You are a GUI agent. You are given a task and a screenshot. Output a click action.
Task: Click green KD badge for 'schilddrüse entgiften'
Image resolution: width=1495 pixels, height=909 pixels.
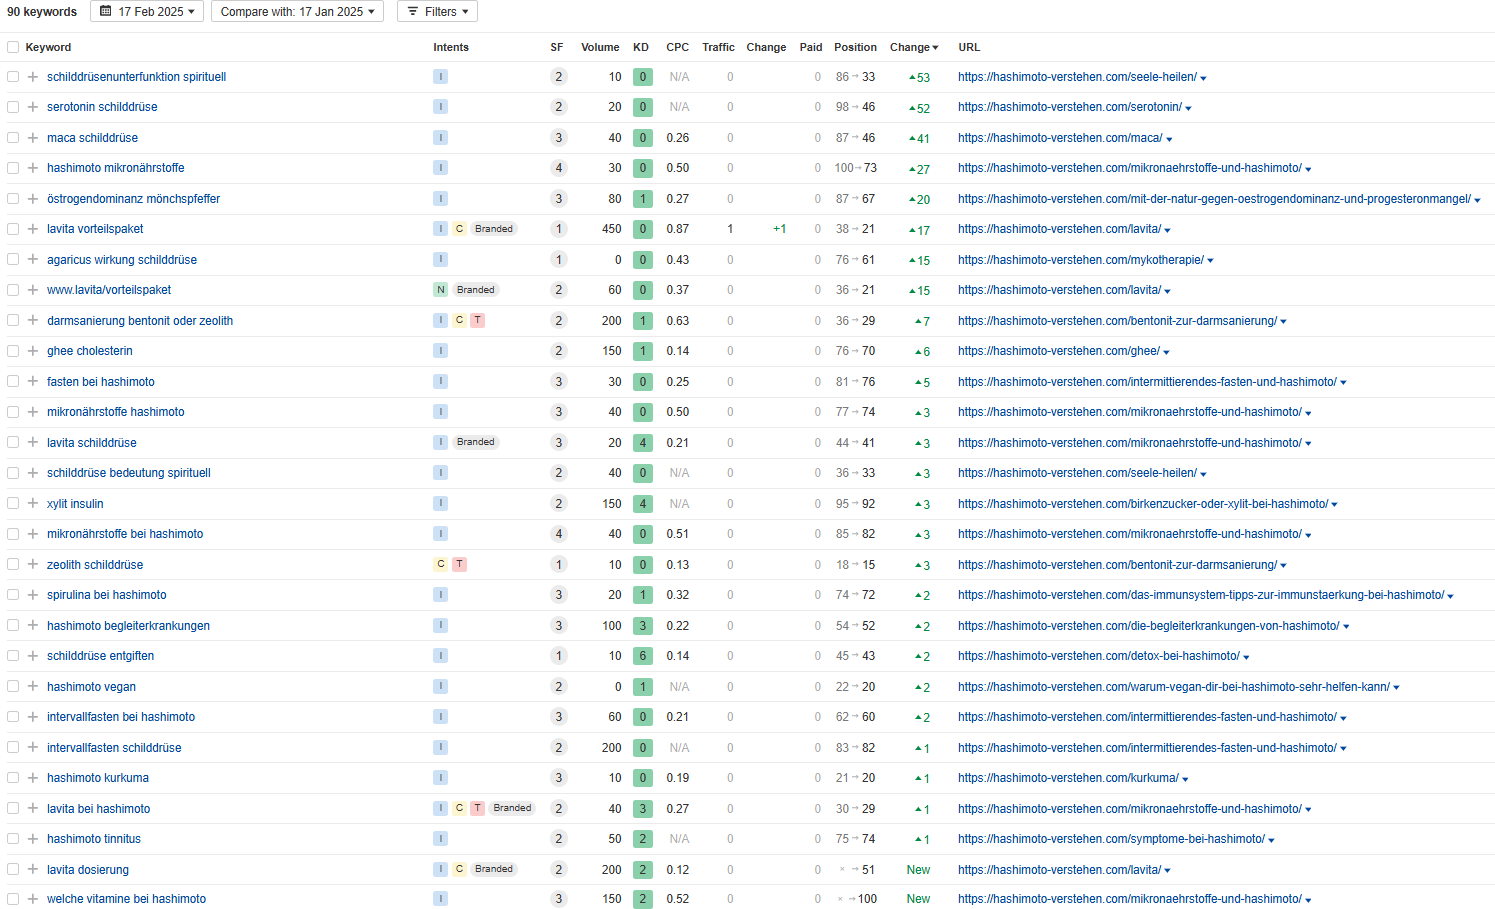coord(643,656)
